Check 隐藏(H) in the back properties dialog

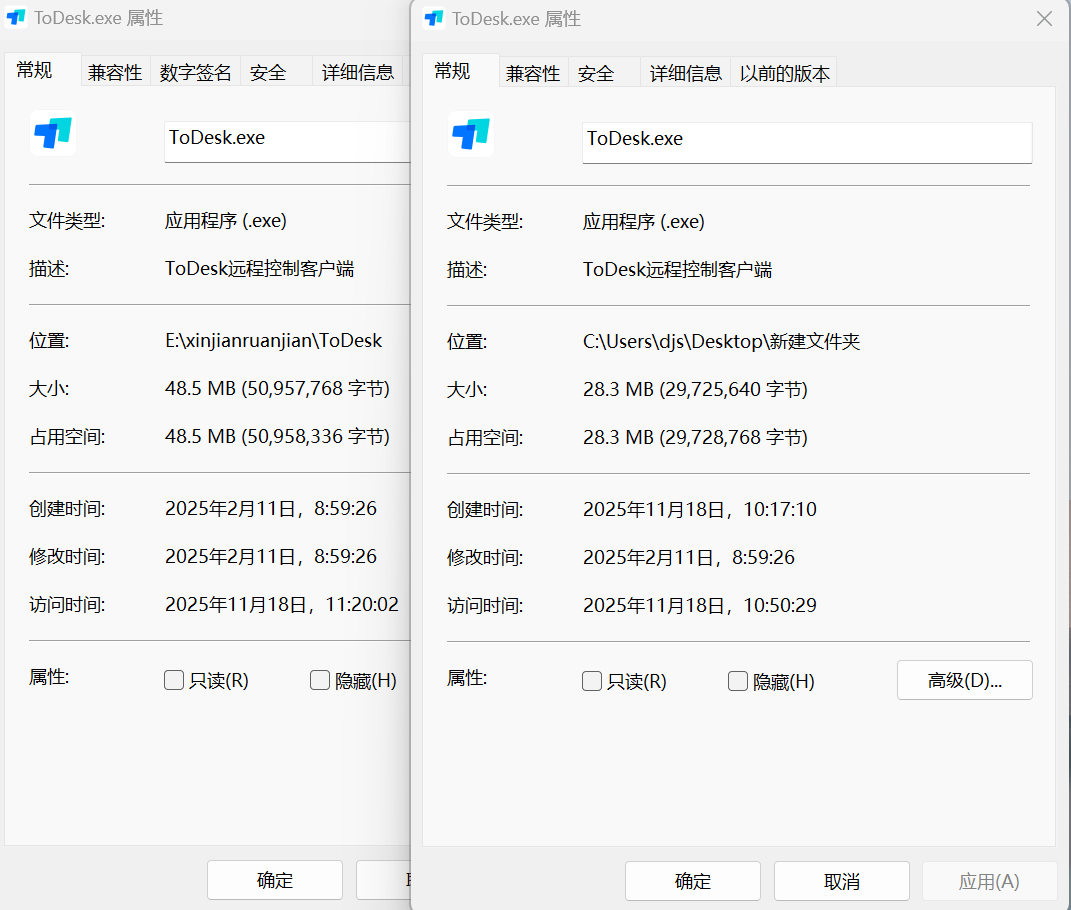319,680
